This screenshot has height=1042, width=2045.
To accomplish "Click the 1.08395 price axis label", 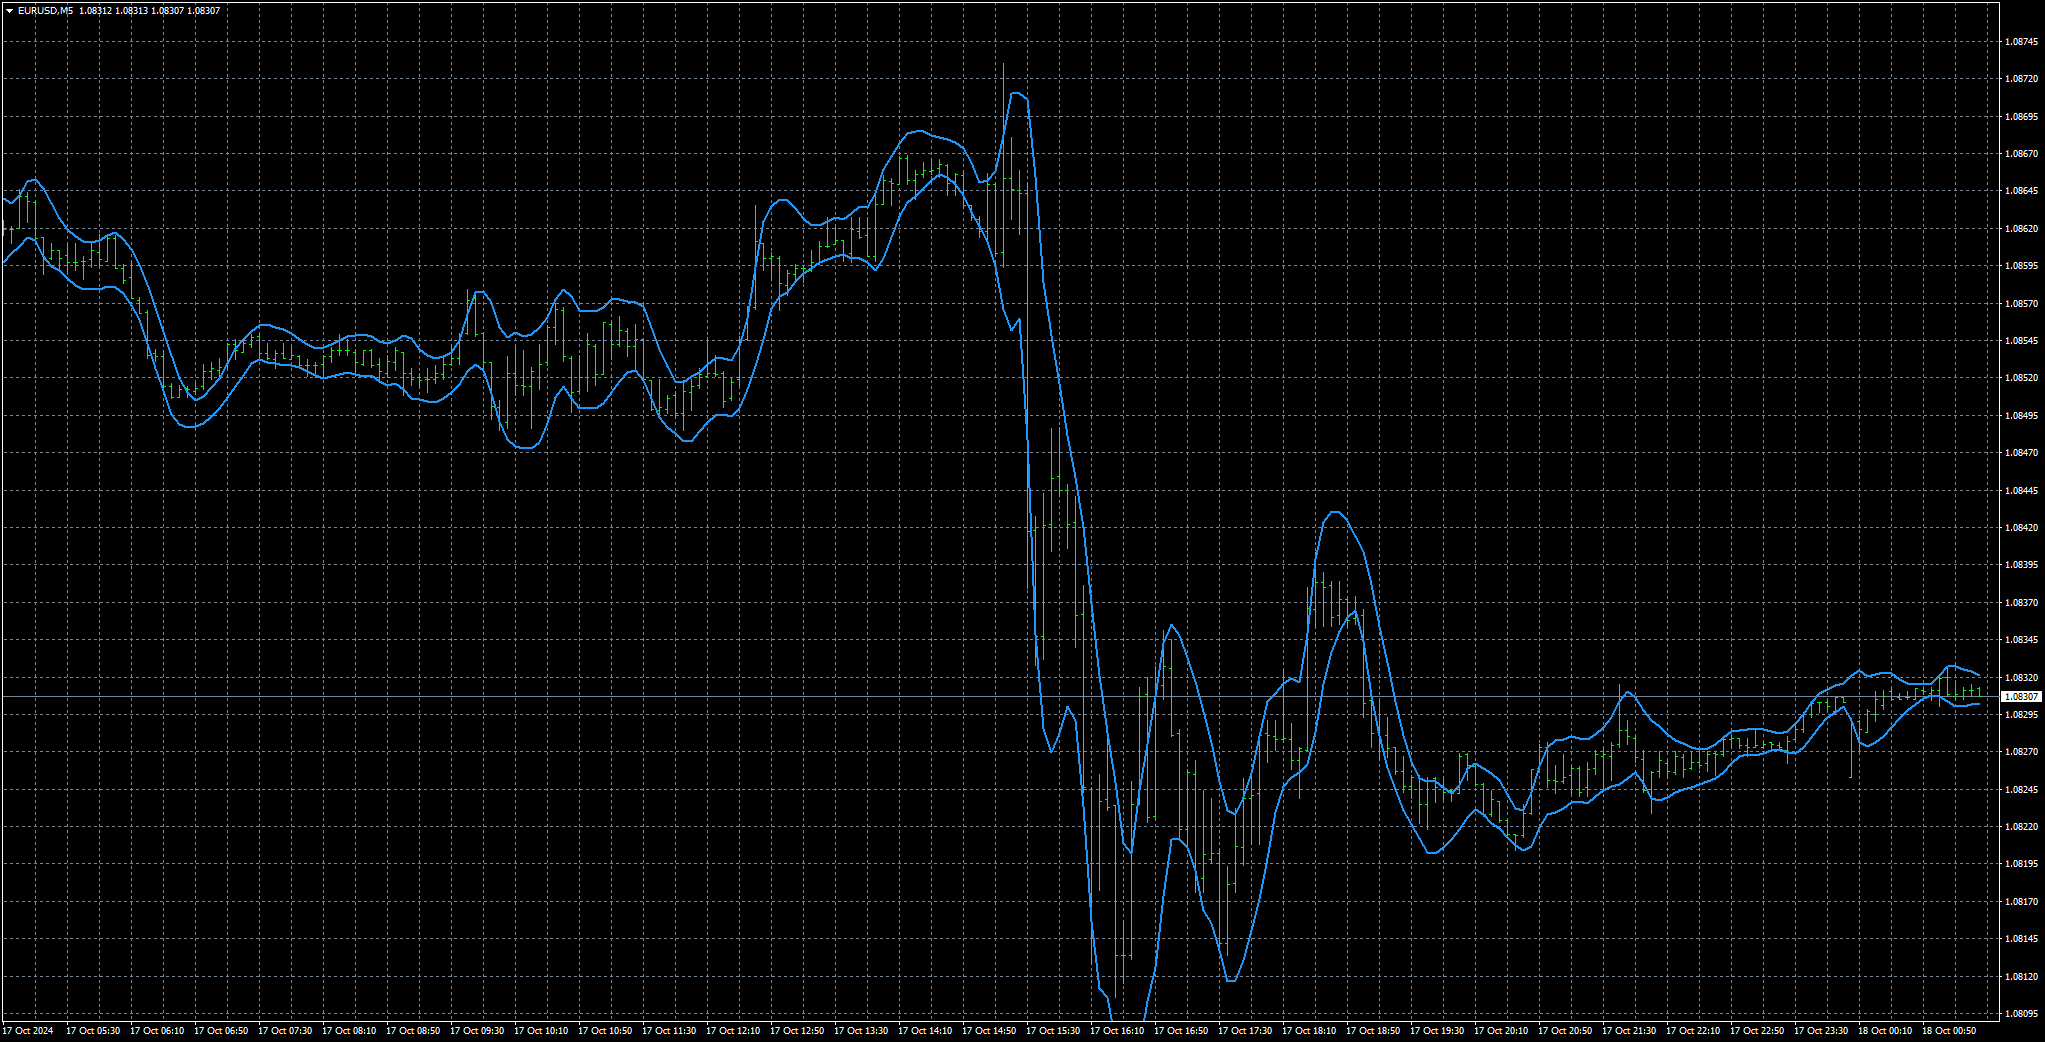I will click(2022, 564).
